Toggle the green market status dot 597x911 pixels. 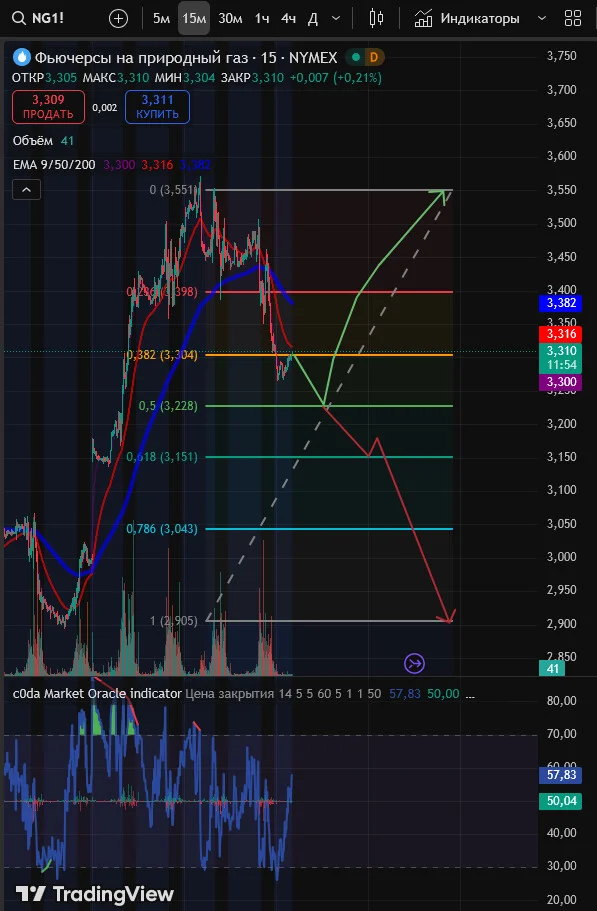coord(354,57)
